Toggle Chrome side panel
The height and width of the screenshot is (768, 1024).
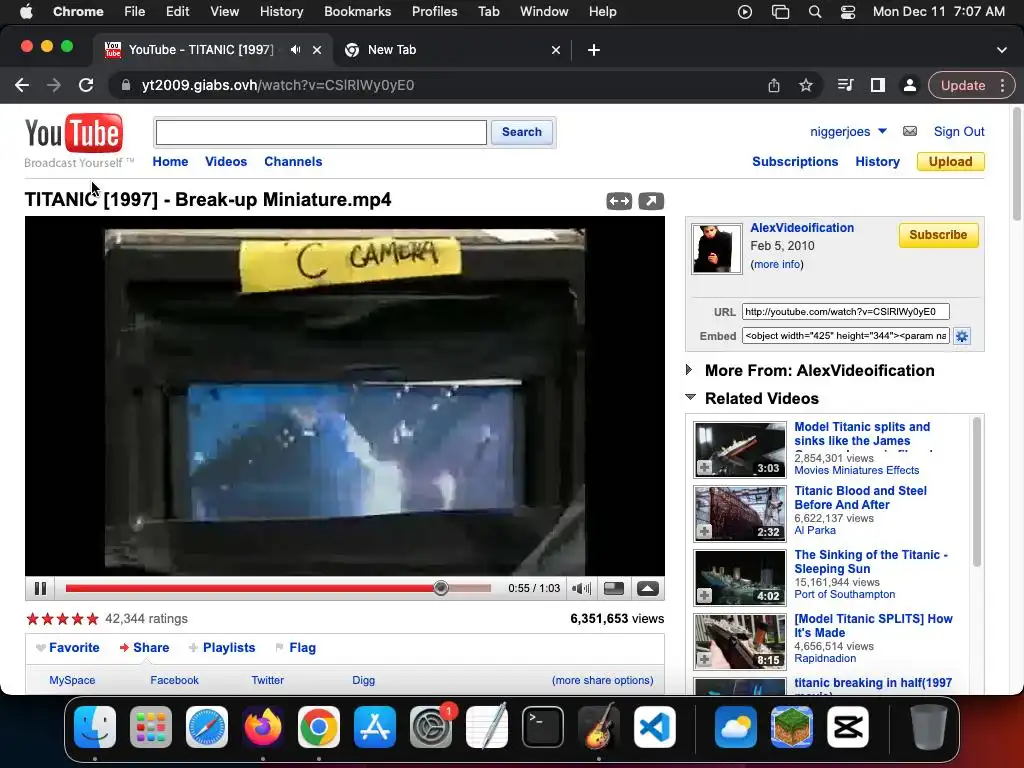pos(878,85)
